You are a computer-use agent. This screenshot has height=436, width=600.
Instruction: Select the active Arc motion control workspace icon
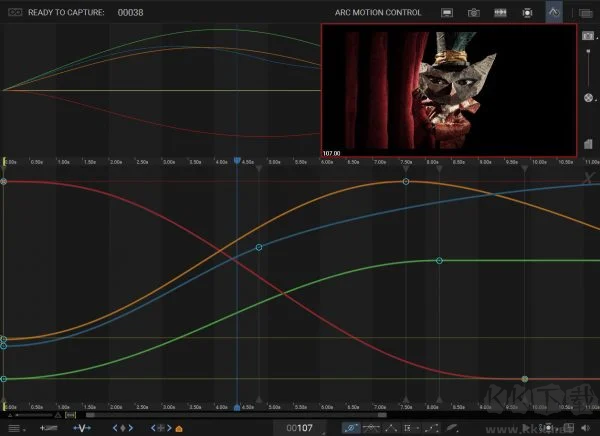(554, 12)
